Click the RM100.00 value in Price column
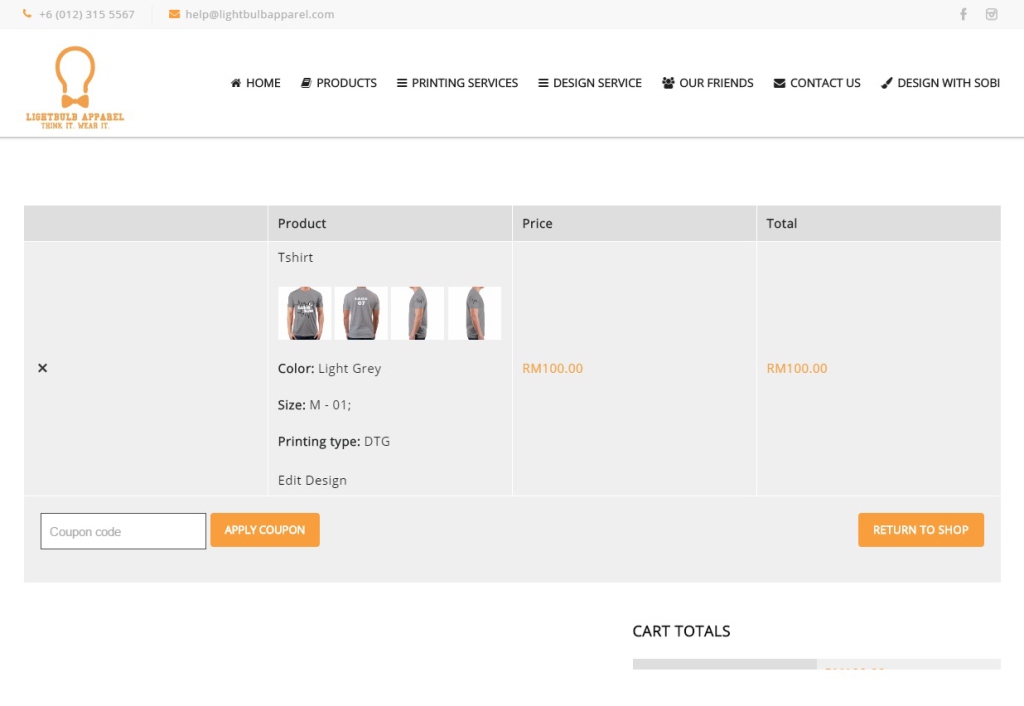 [552, 368]
